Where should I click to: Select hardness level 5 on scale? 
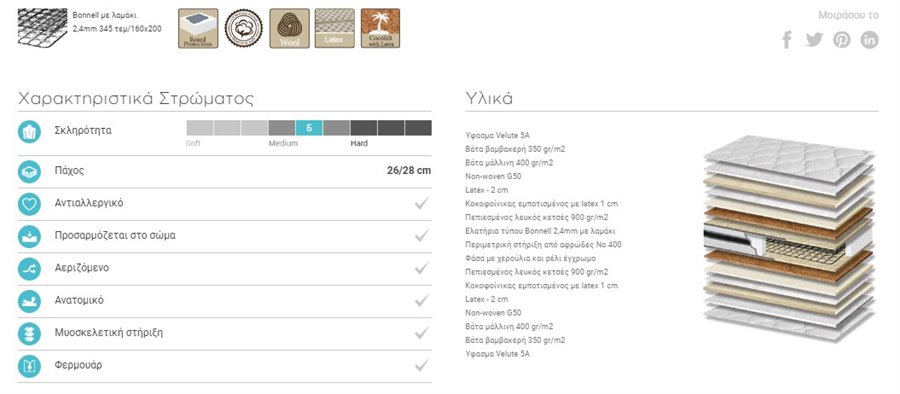coord(309,128)
